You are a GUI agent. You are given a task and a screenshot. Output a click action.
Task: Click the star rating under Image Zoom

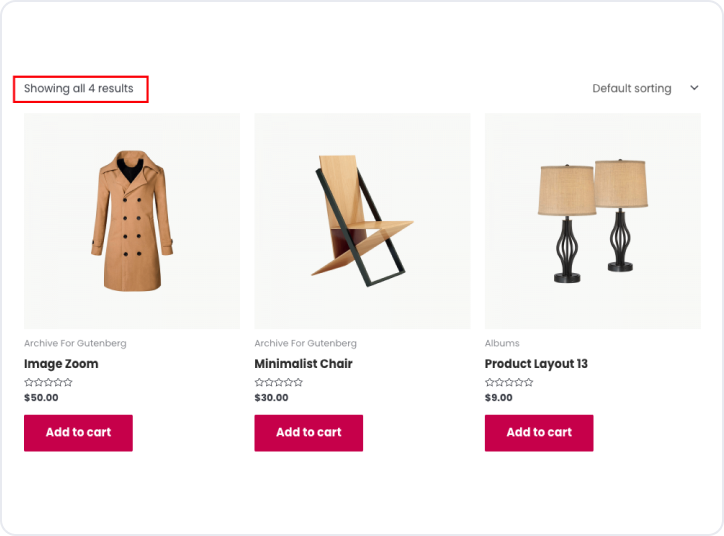[48, 382]
